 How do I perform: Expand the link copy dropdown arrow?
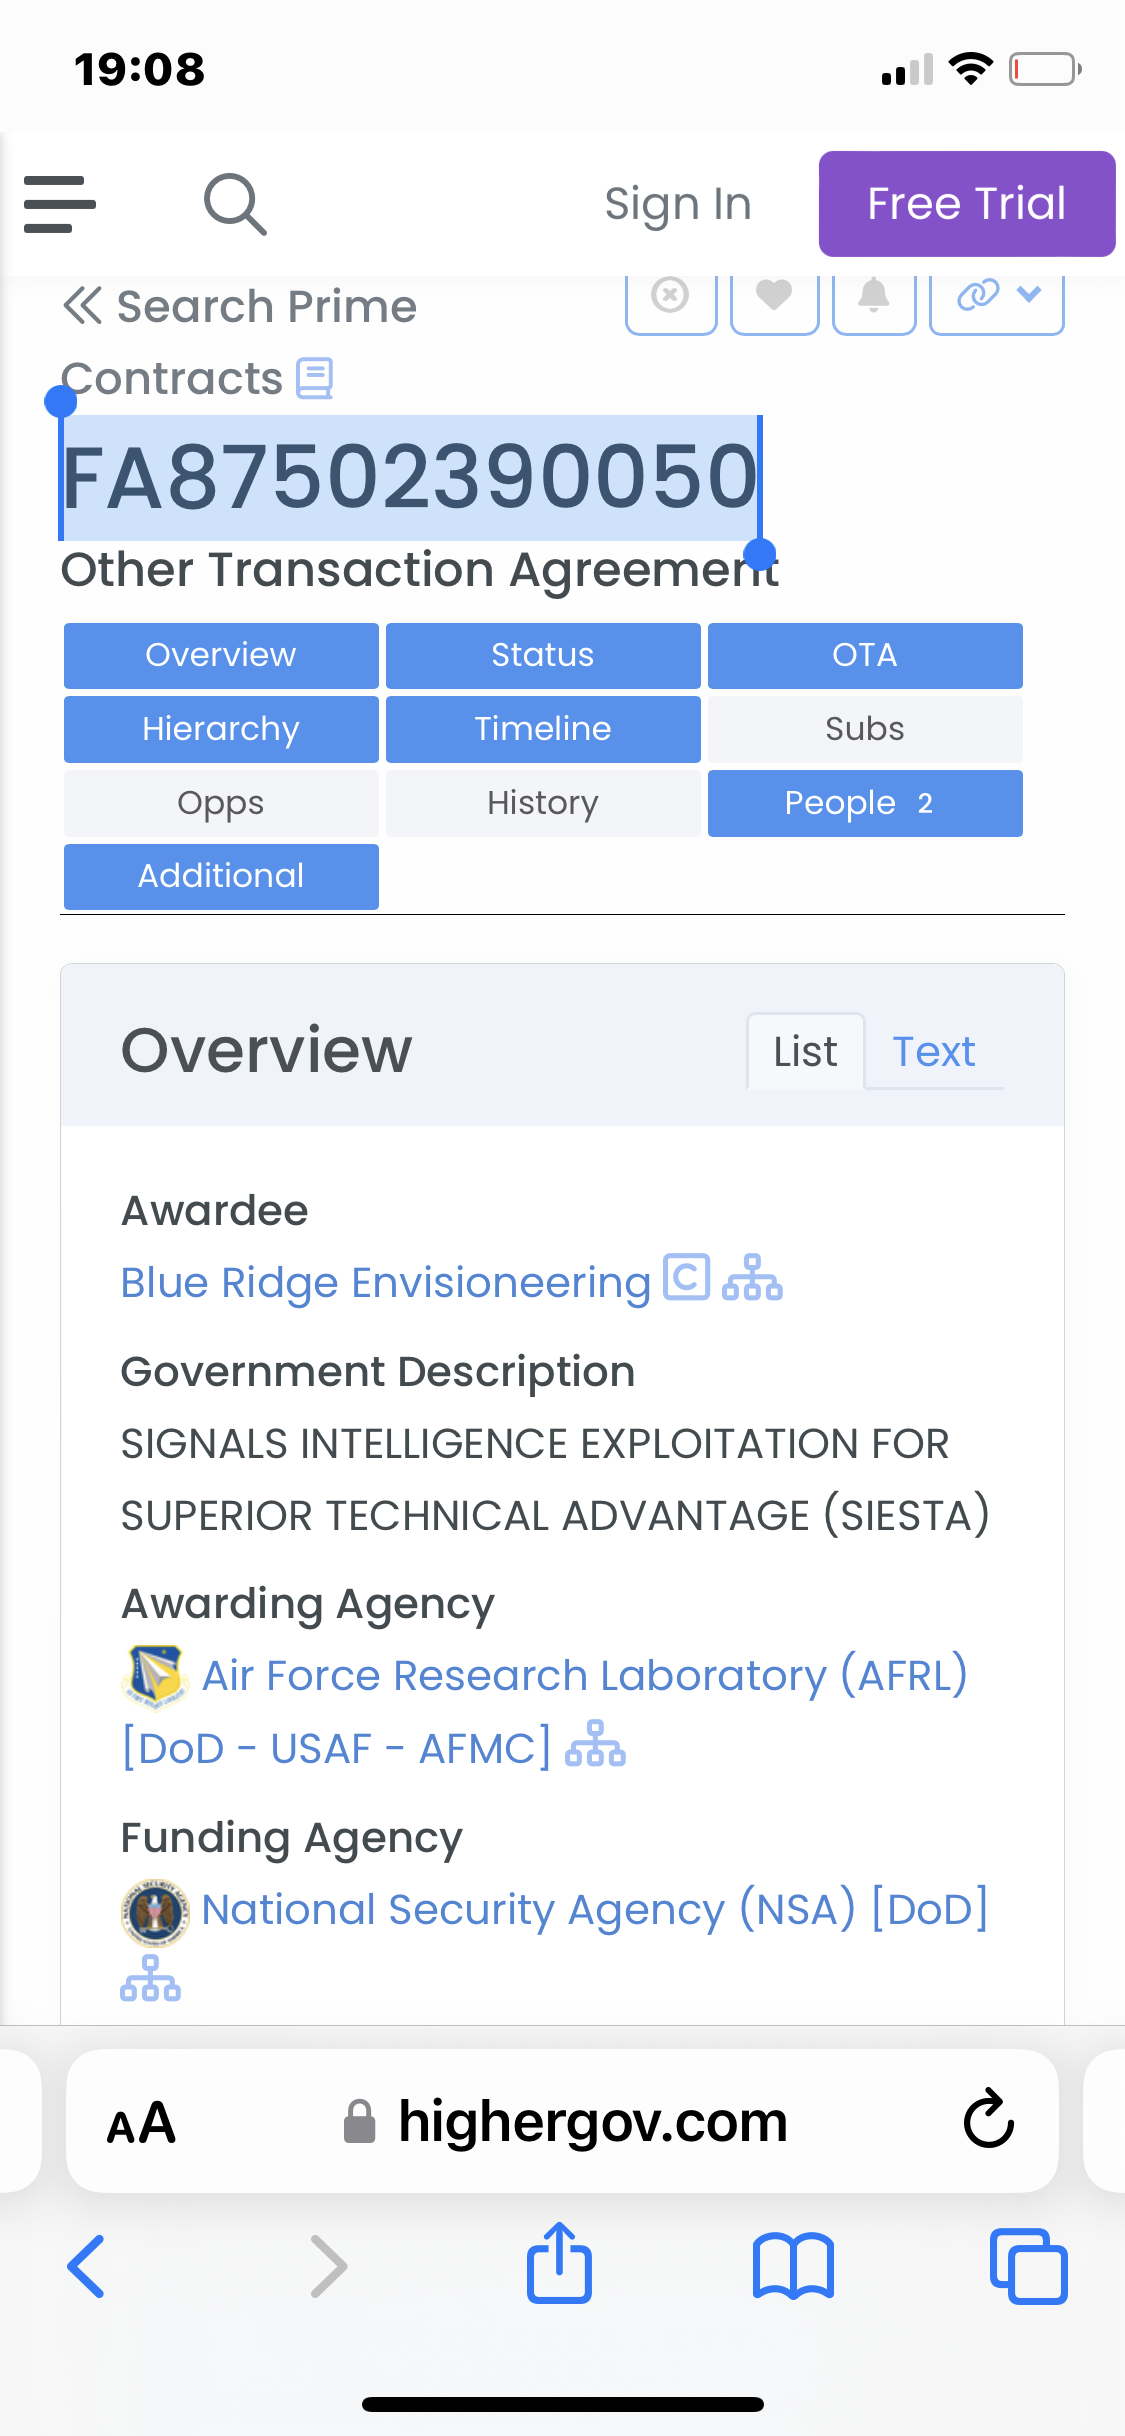(x=1029, y=294)
